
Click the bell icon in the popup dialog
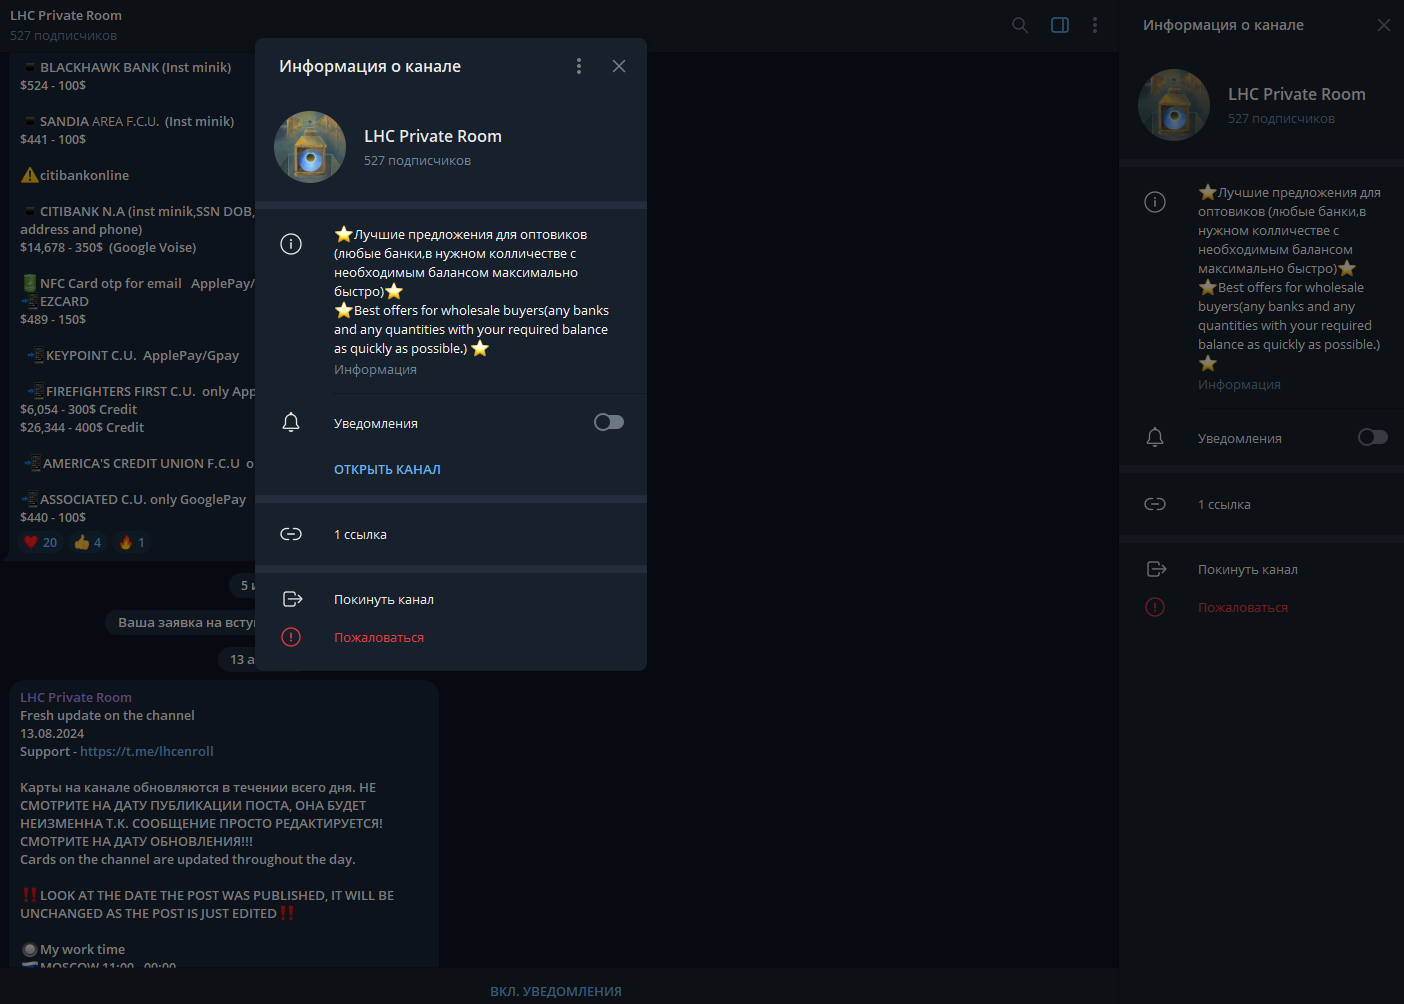pos(291,423)
